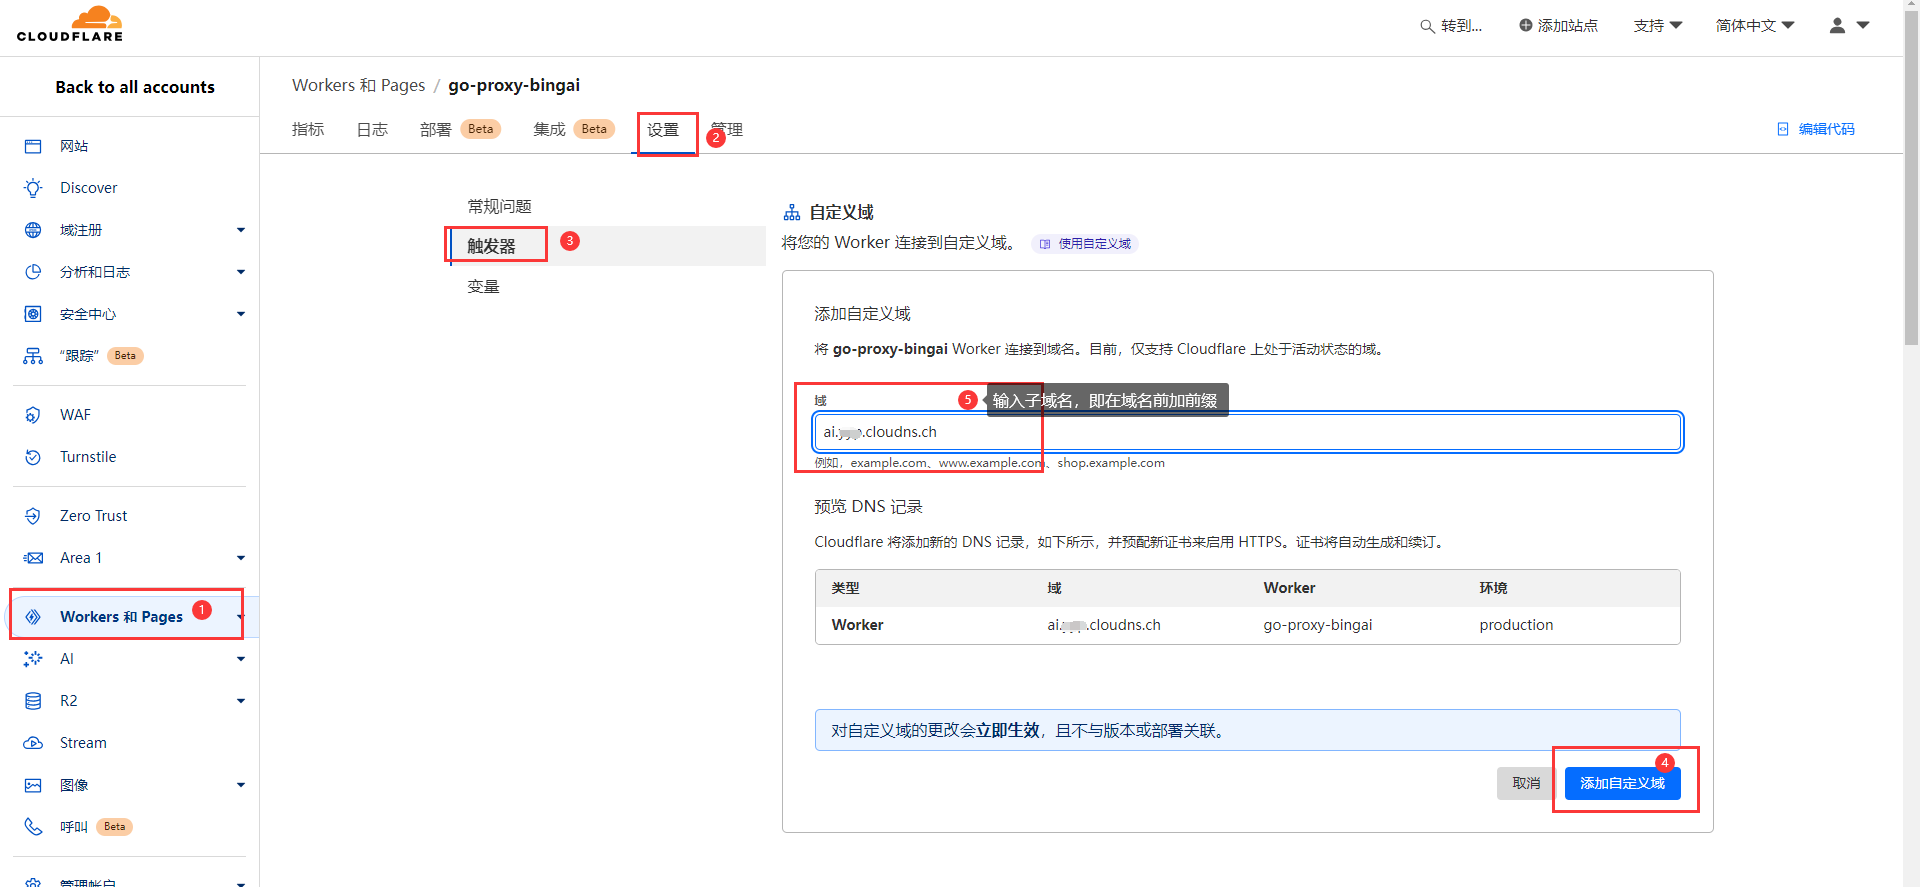1920x887 pixels.
Task: Open Turnstile in the sidebar
Action: (x=88, y=457)
